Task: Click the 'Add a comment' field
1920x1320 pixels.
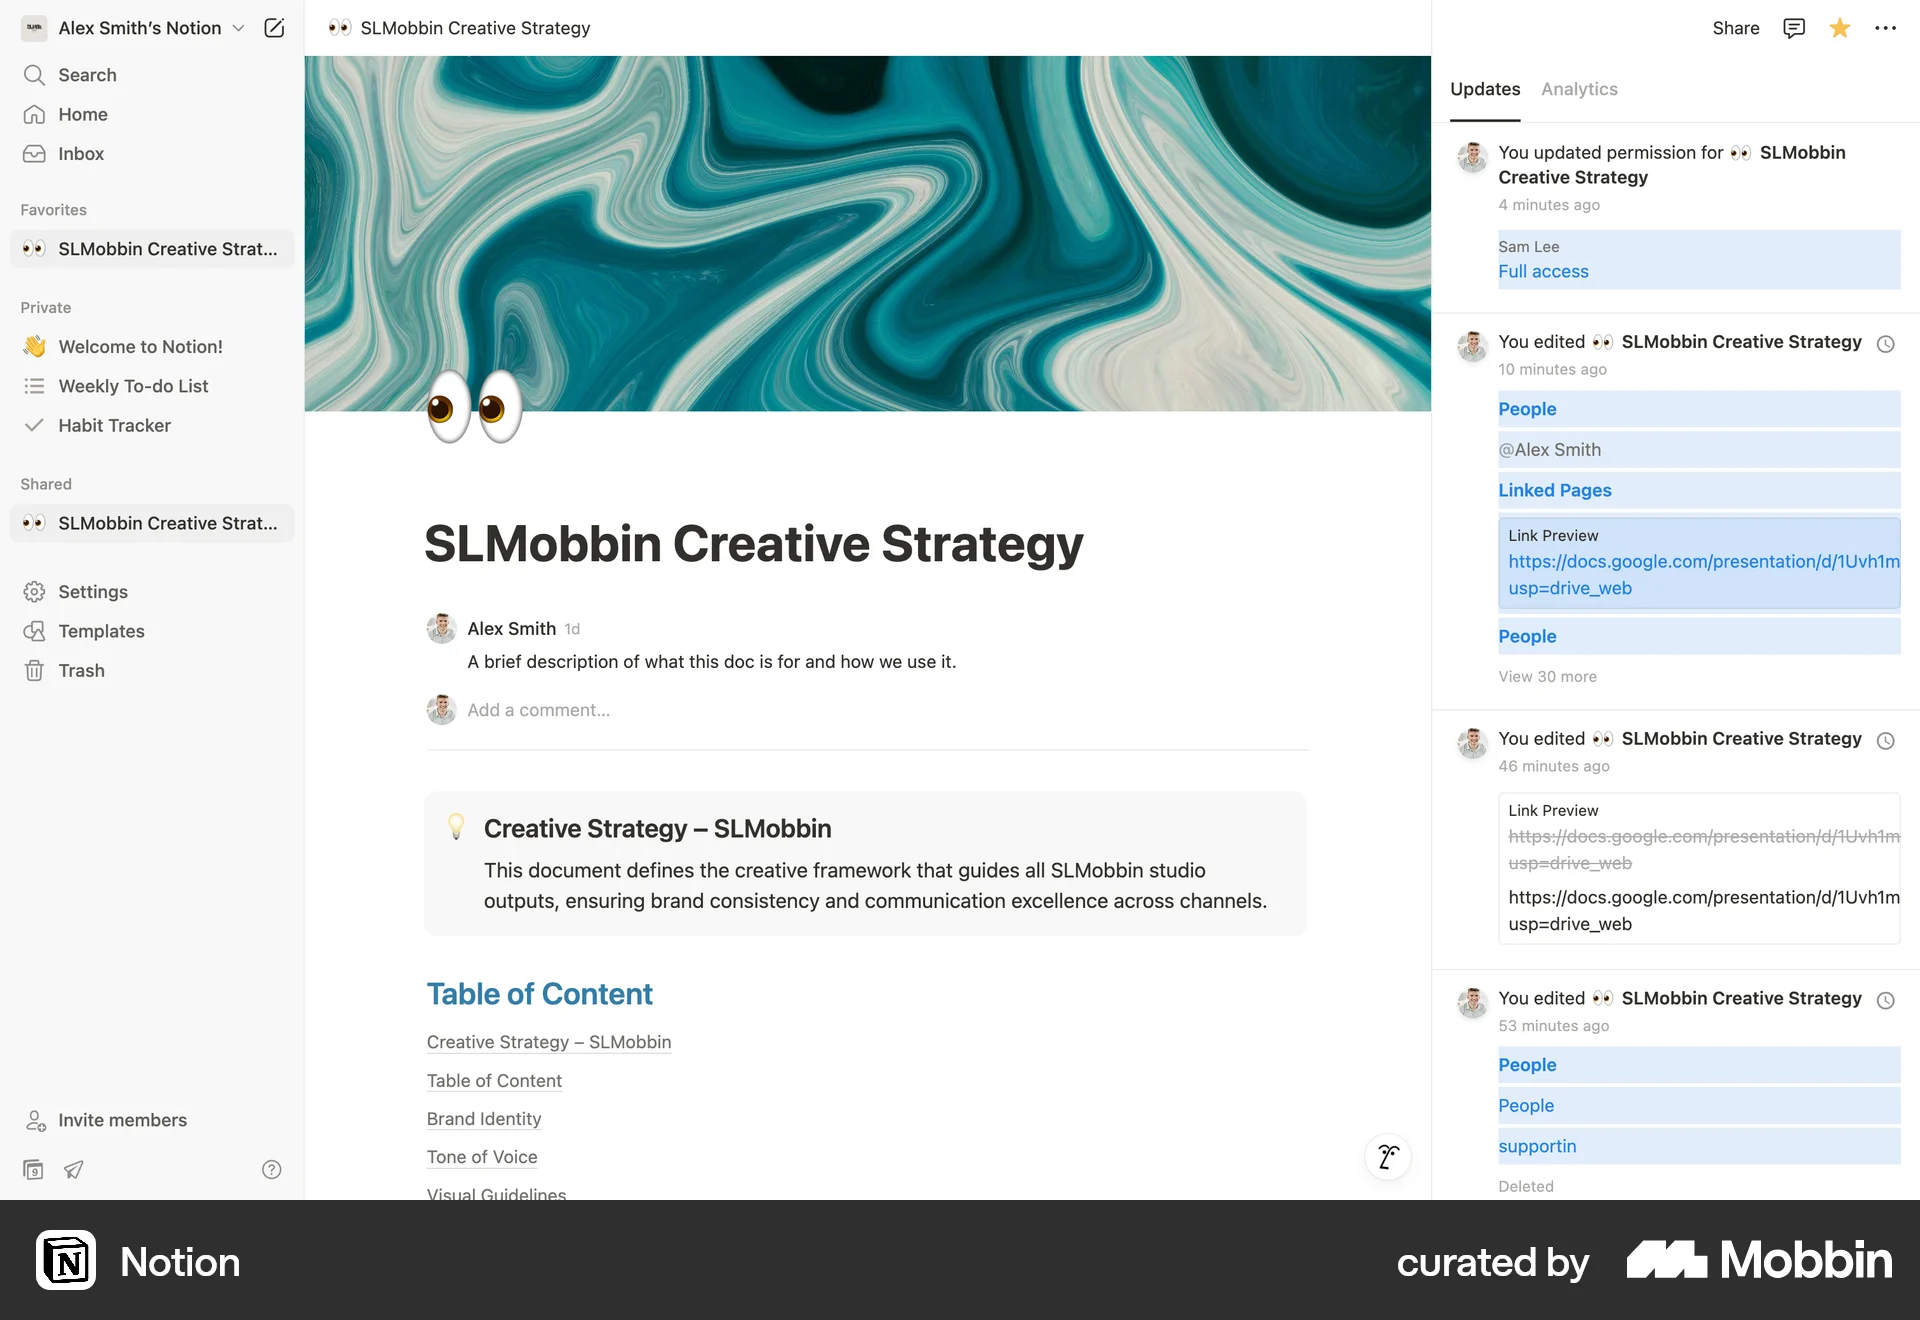Action: tap(539, 710)
